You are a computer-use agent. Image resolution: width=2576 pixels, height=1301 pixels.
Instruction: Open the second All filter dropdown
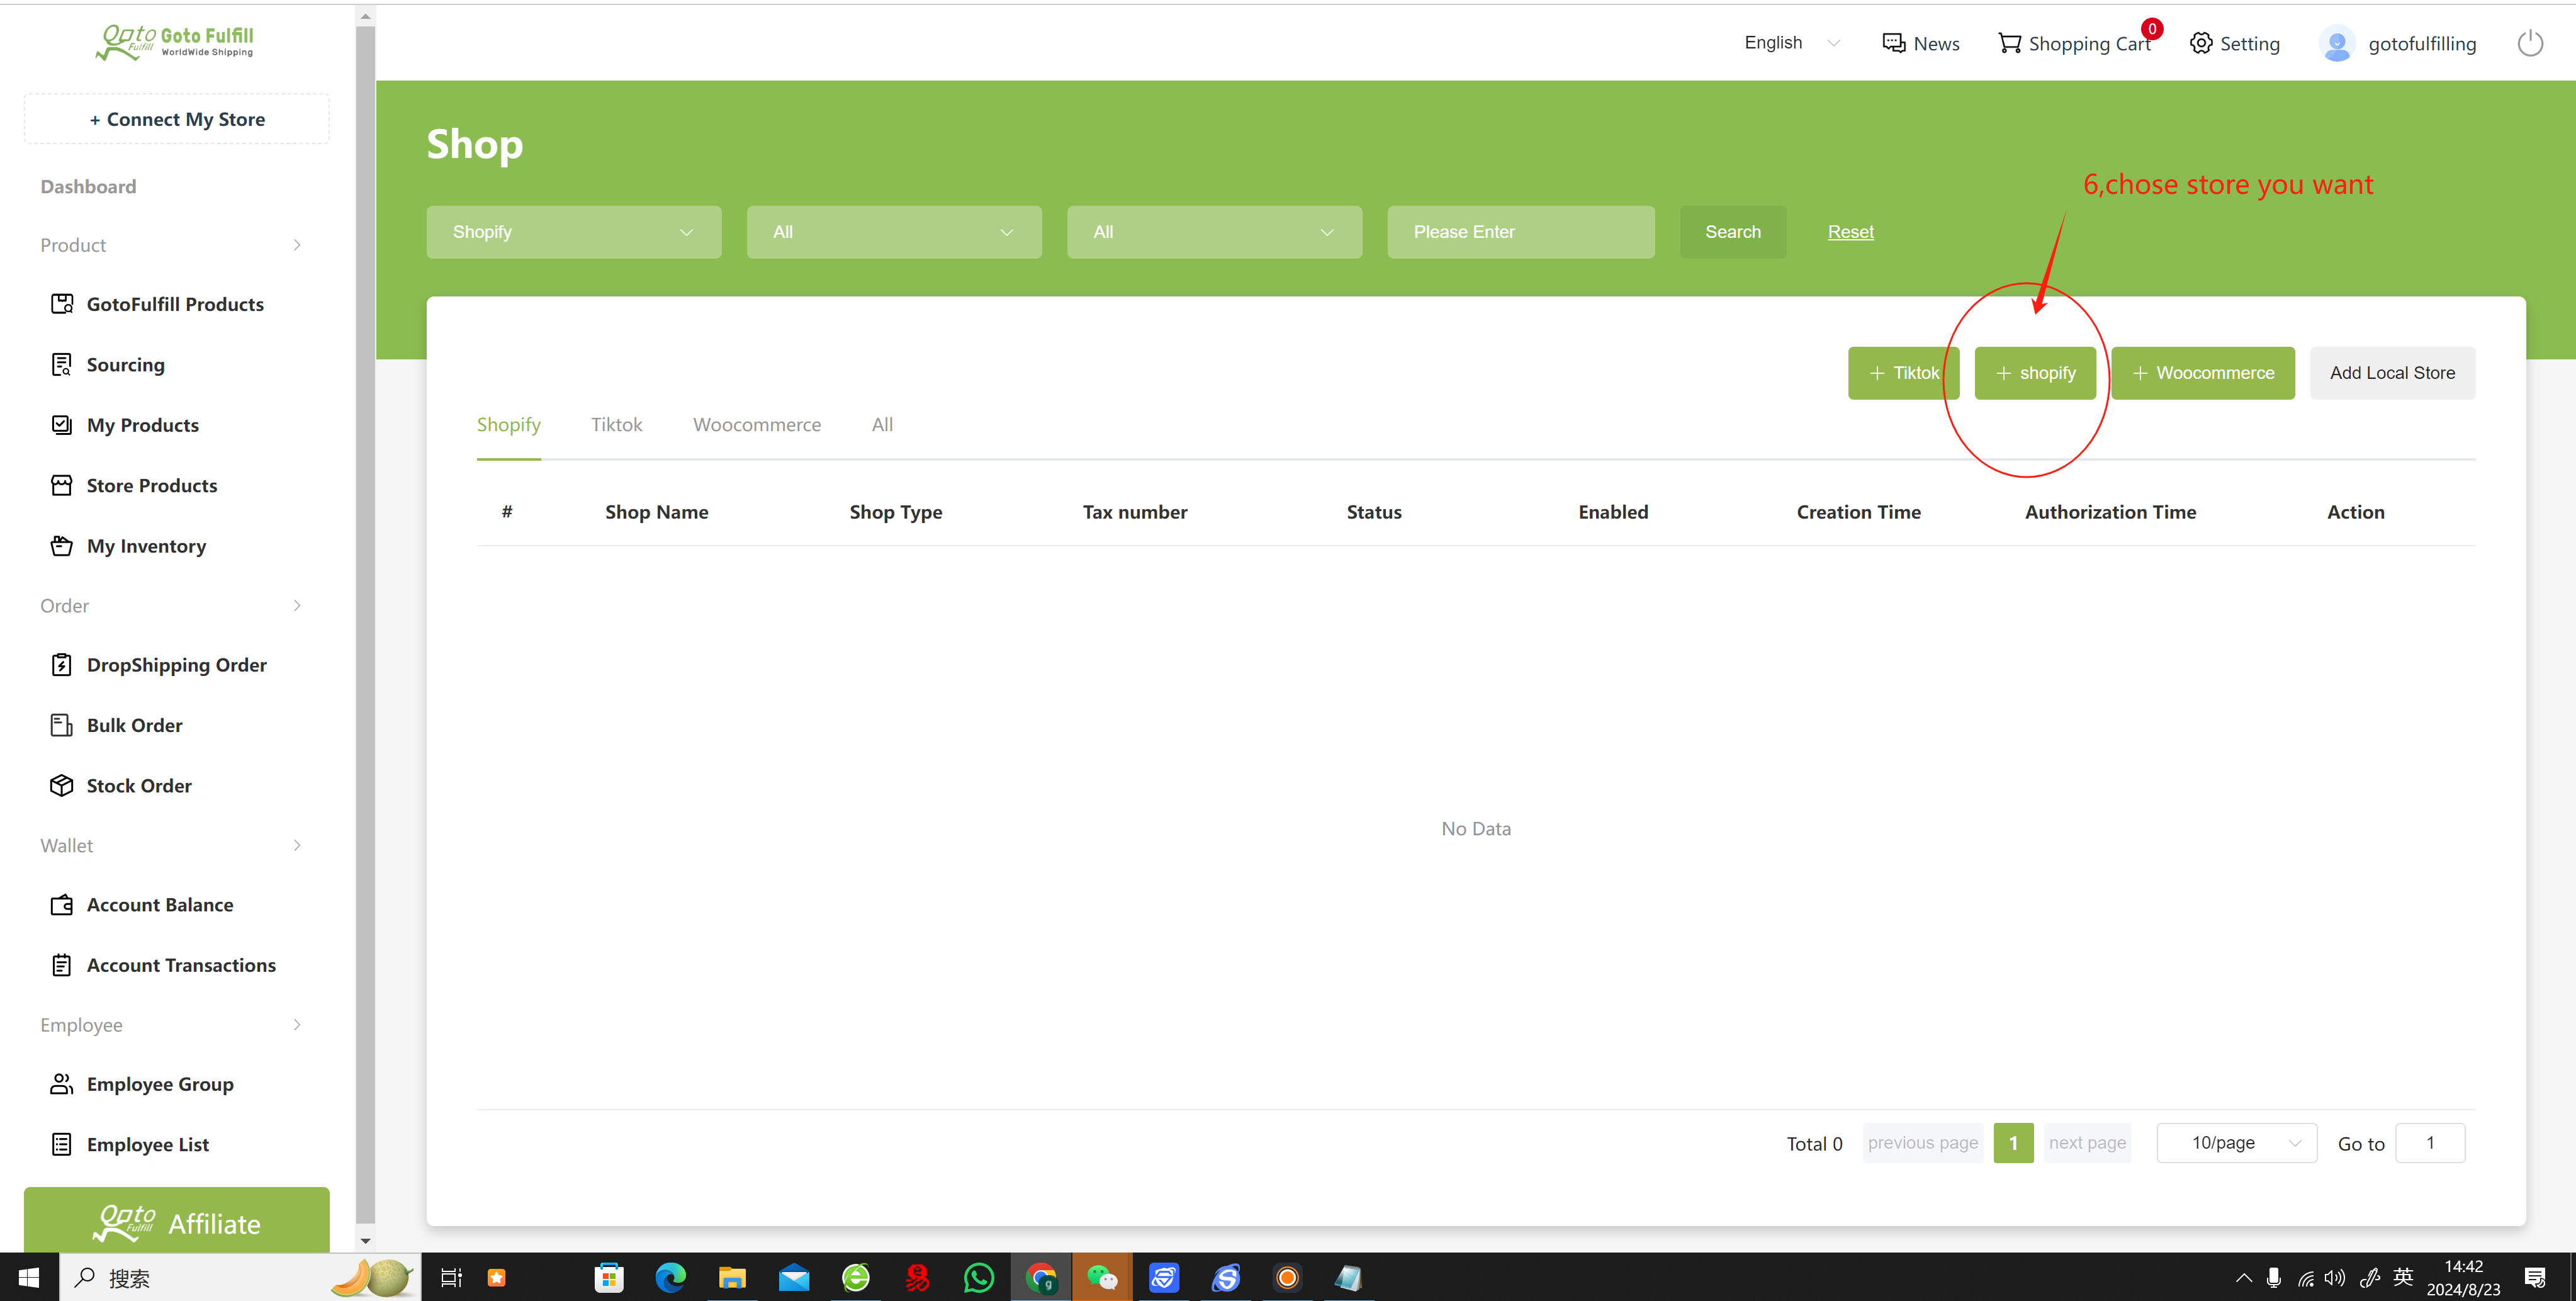coord(1214,232)
